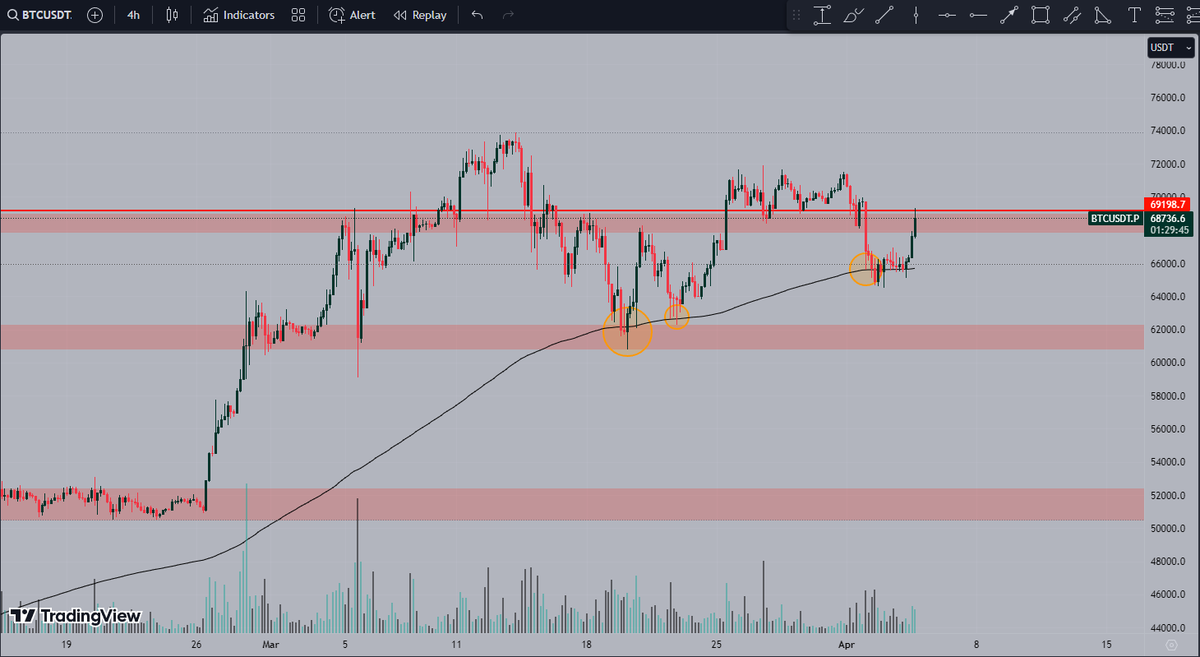
Task: Select the measure height tool in favorites toolbar
Action: pos(823,15)
